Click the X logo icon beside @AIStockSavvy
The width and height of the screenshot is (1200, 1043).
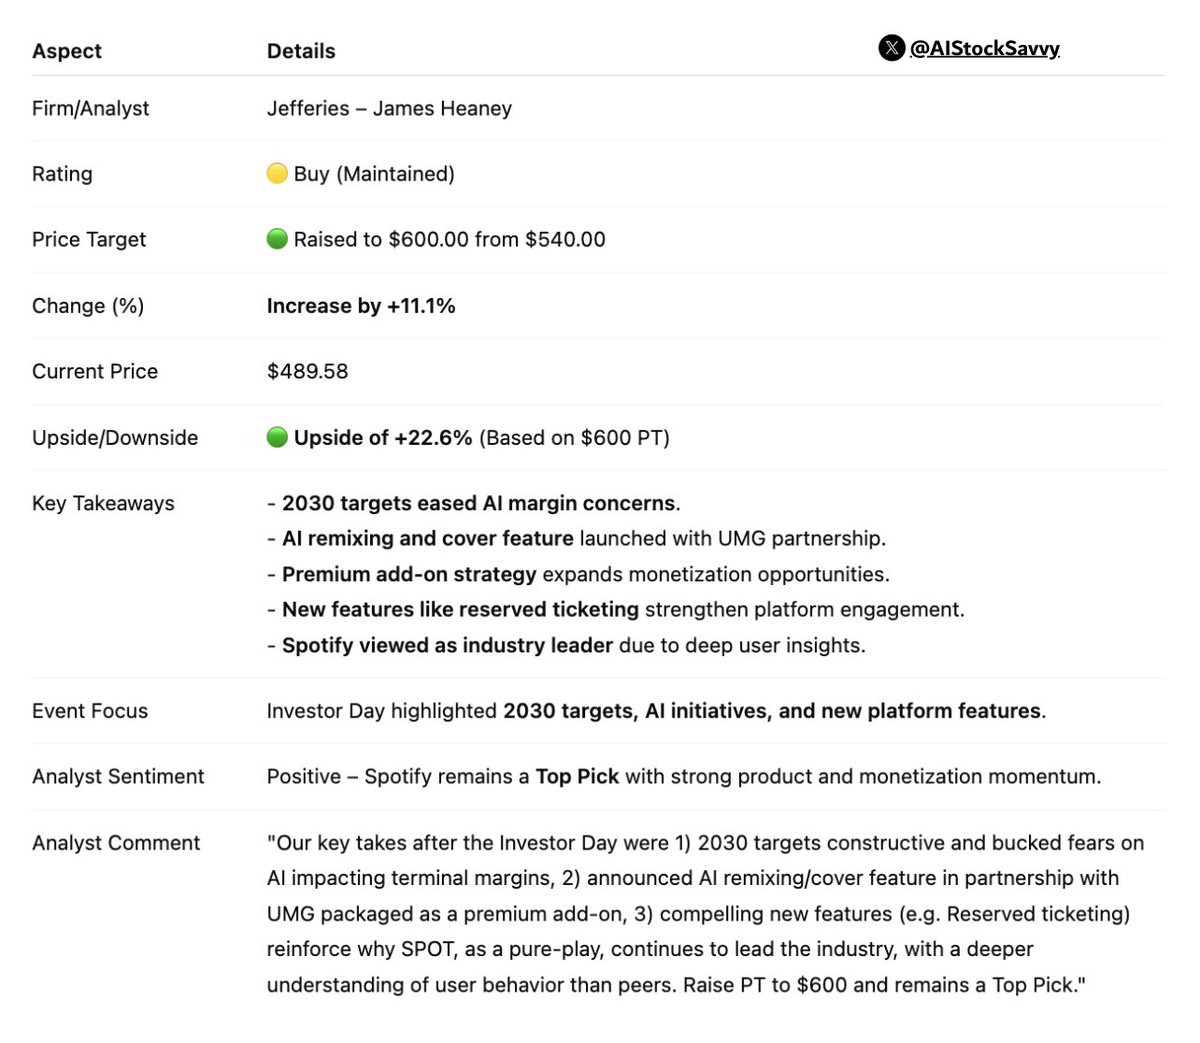click(x=891, y=48)
